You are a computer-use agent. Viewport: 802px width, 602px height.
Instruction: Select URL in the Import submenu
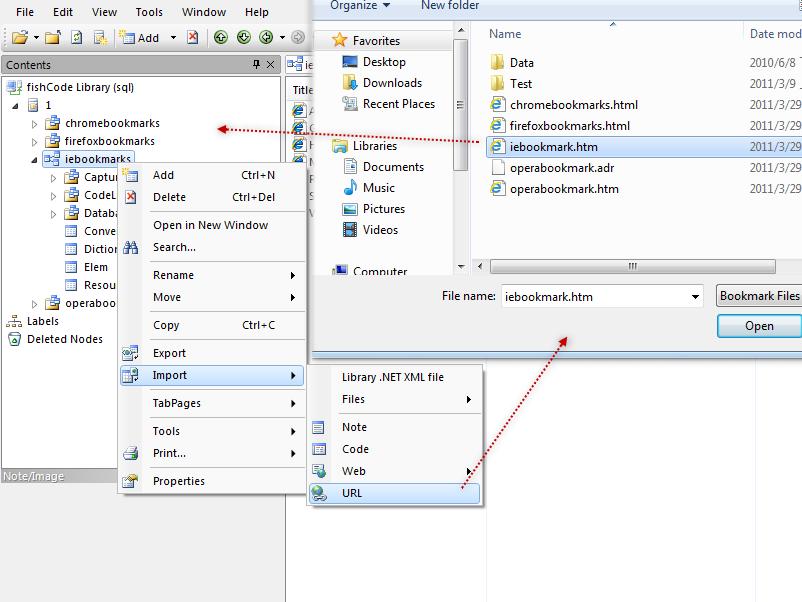[395, 493]
